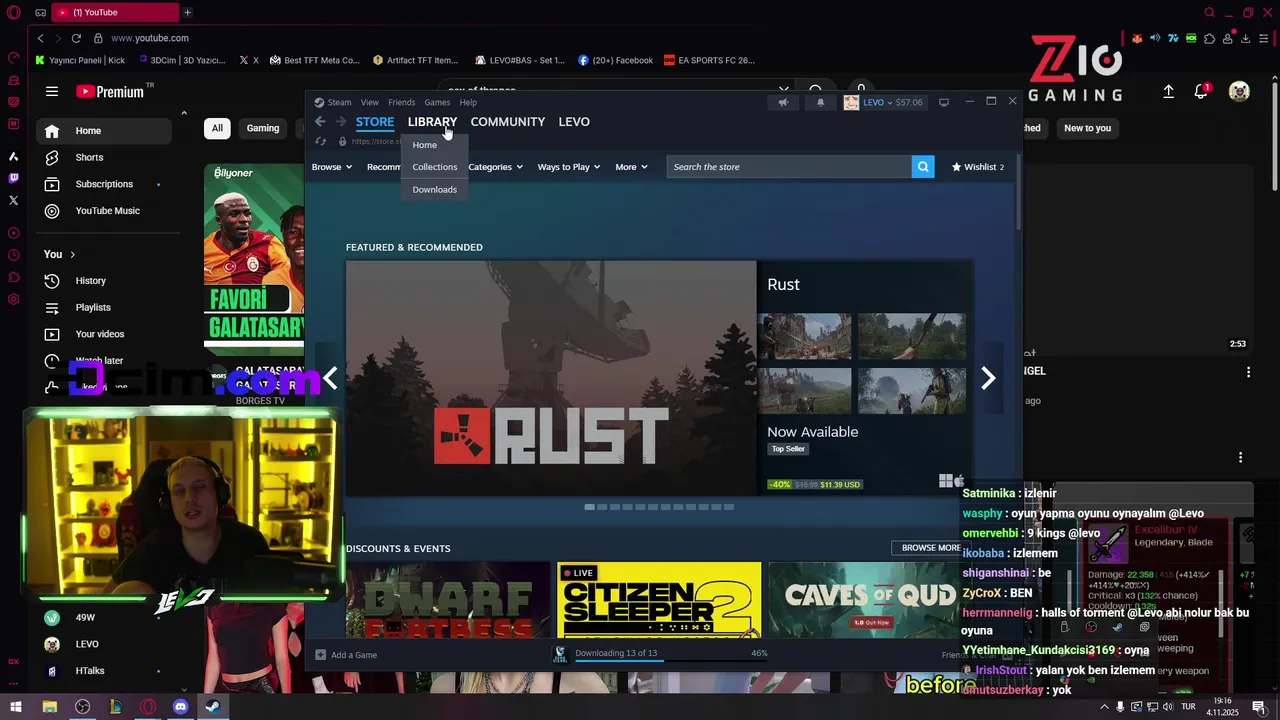Select the Gaming chip on YouTube
Viewport: 1280px width, 720px height.
263,128
